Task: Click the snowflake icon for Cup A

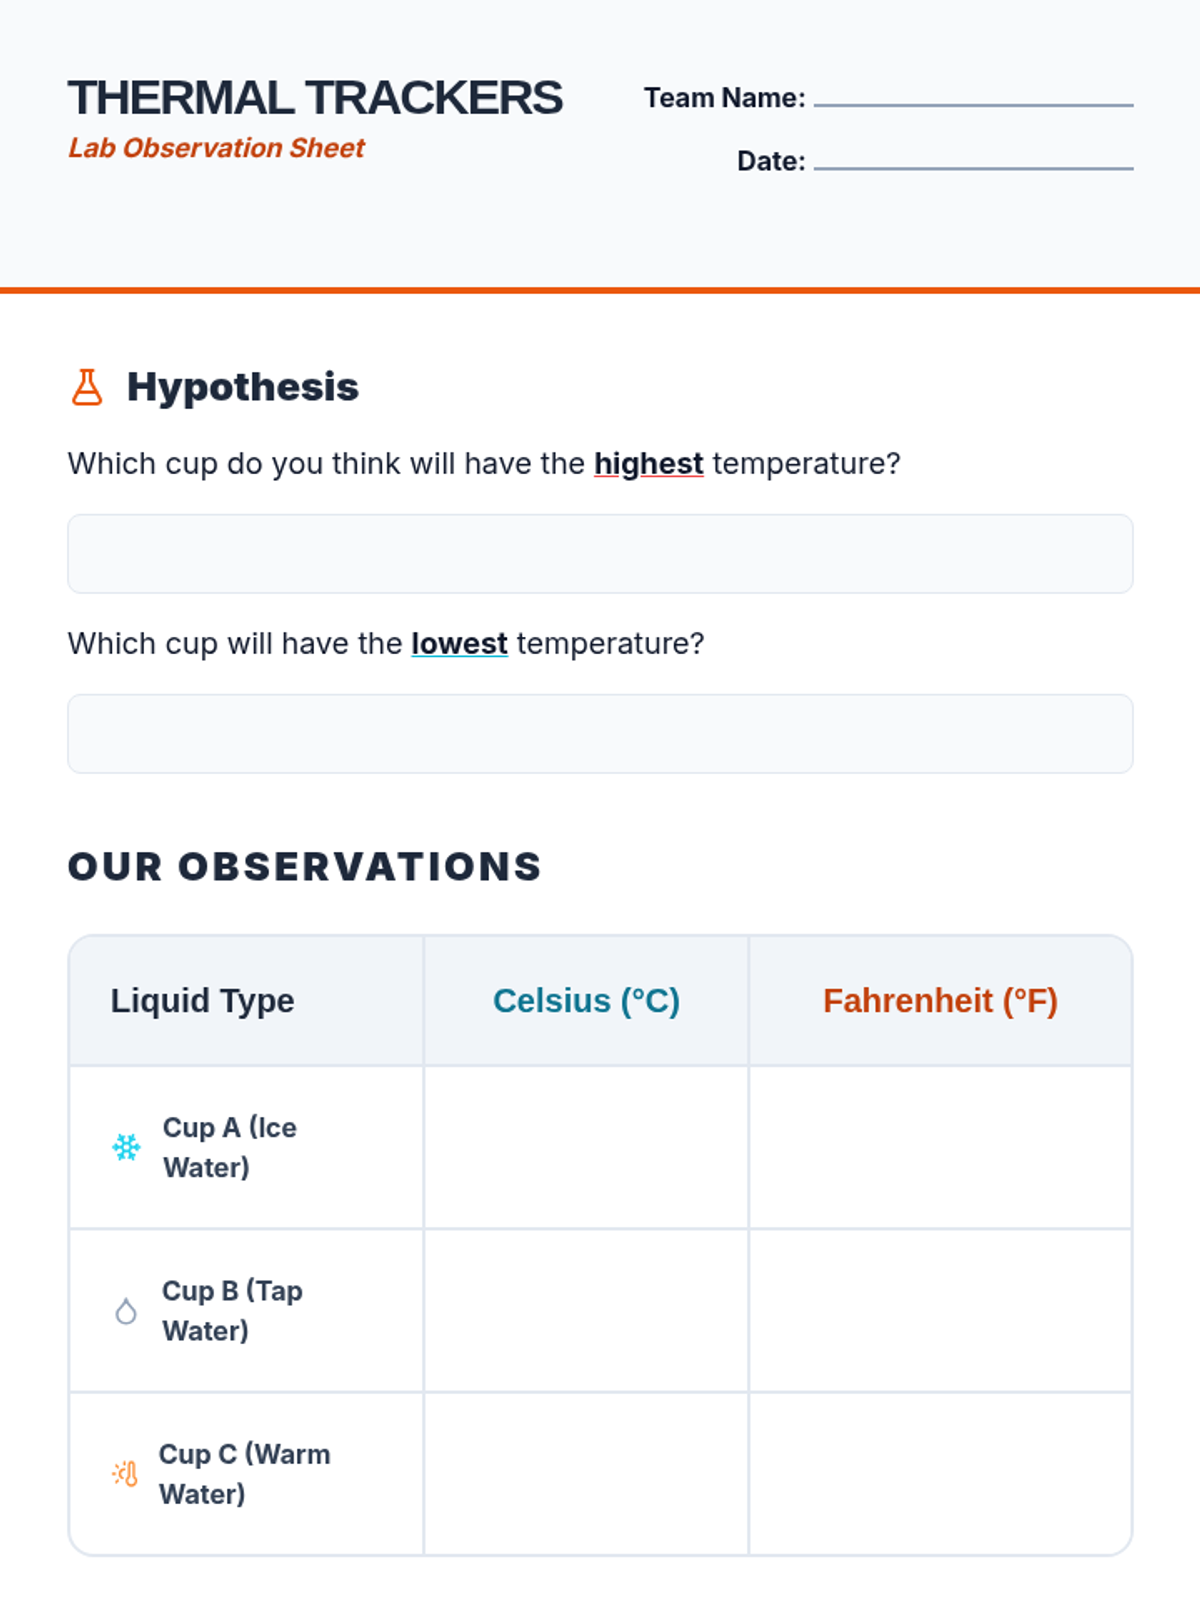Action: [x=126, y=1147]
